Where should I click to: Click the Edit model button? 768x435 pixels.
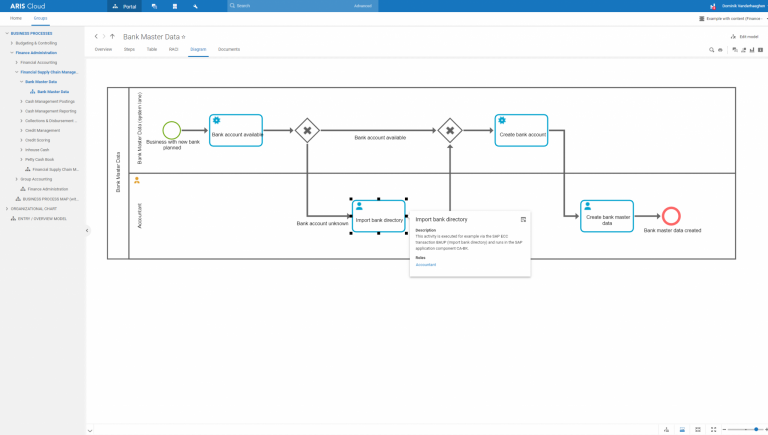[x=745, y=36]
